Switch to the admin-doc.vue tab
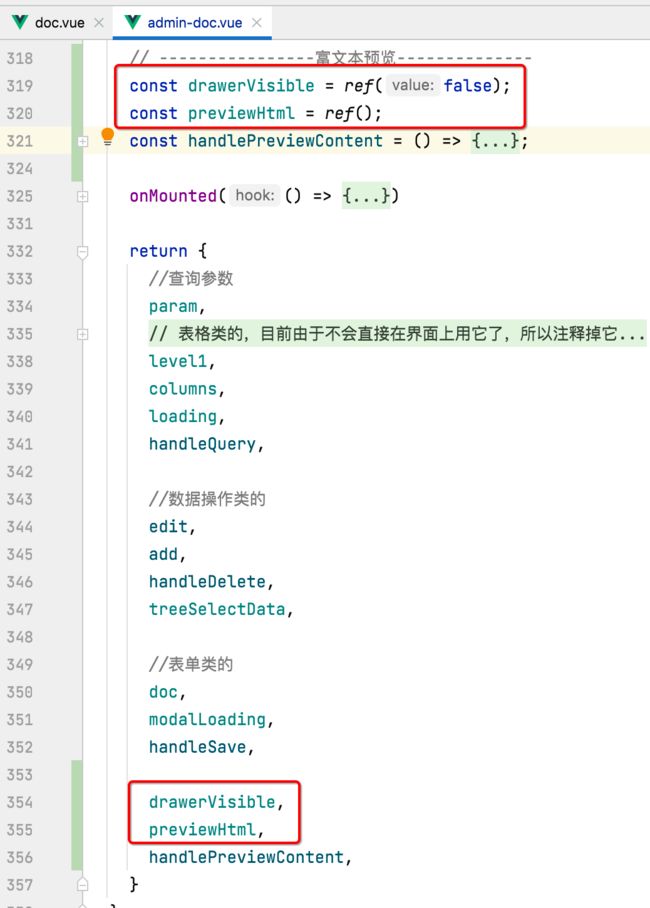Screen dimensions: 650x908 coord(195,23)
